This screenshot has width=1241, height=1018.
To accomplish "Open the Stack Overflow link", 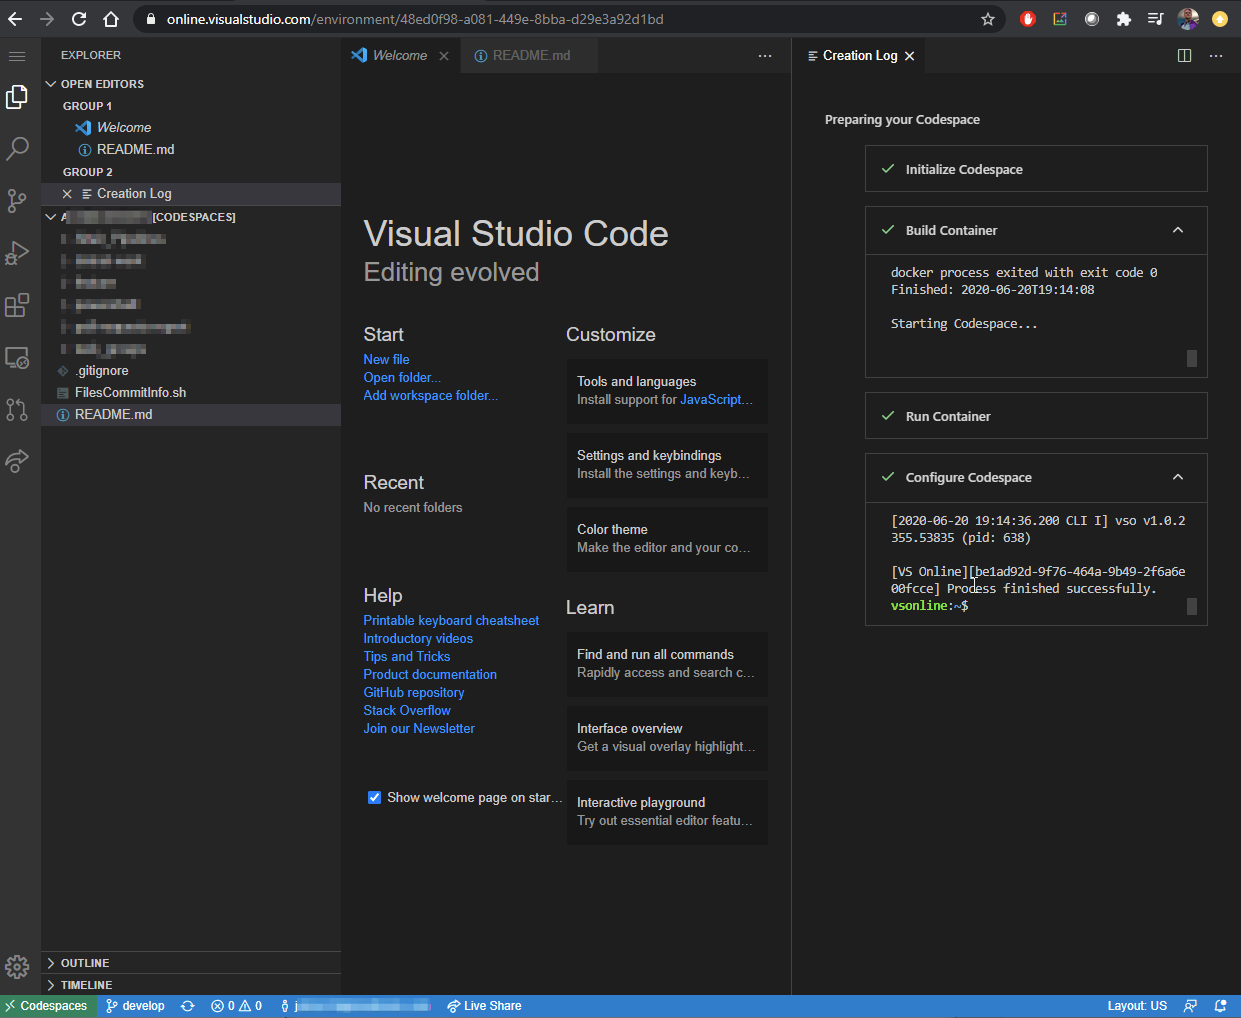I will 407,710.
